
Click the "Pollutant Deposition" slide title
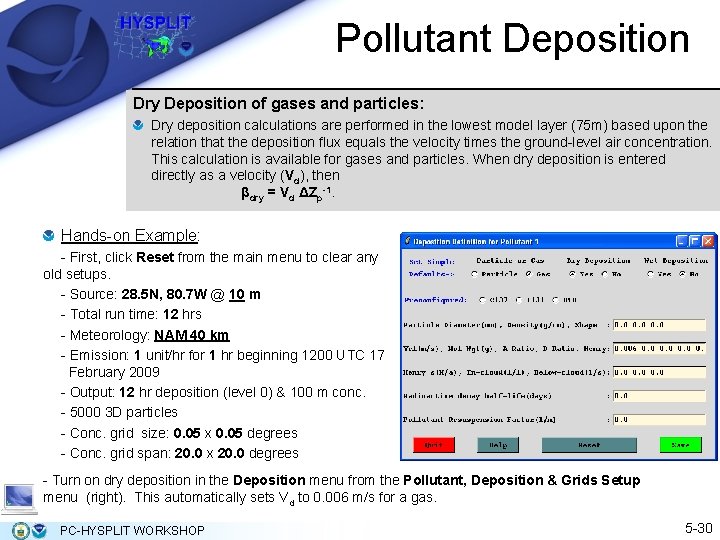[512, 39]
